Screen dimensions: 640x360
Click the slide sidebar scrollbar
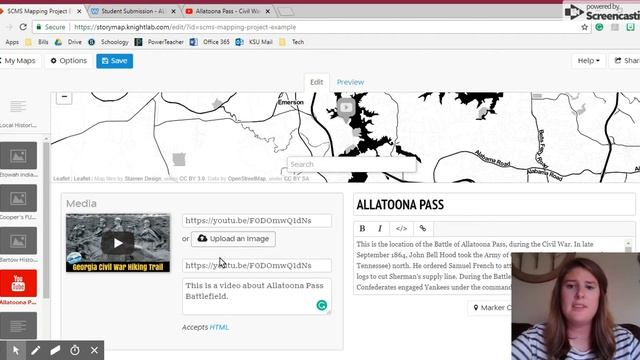[46, 220]
